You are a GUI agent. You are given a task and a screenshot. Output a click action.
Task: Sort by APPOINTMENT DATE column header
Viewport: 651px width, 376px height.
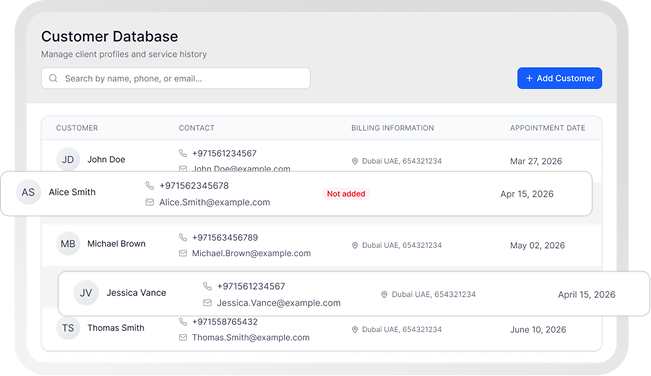click(x=548, y=128)
